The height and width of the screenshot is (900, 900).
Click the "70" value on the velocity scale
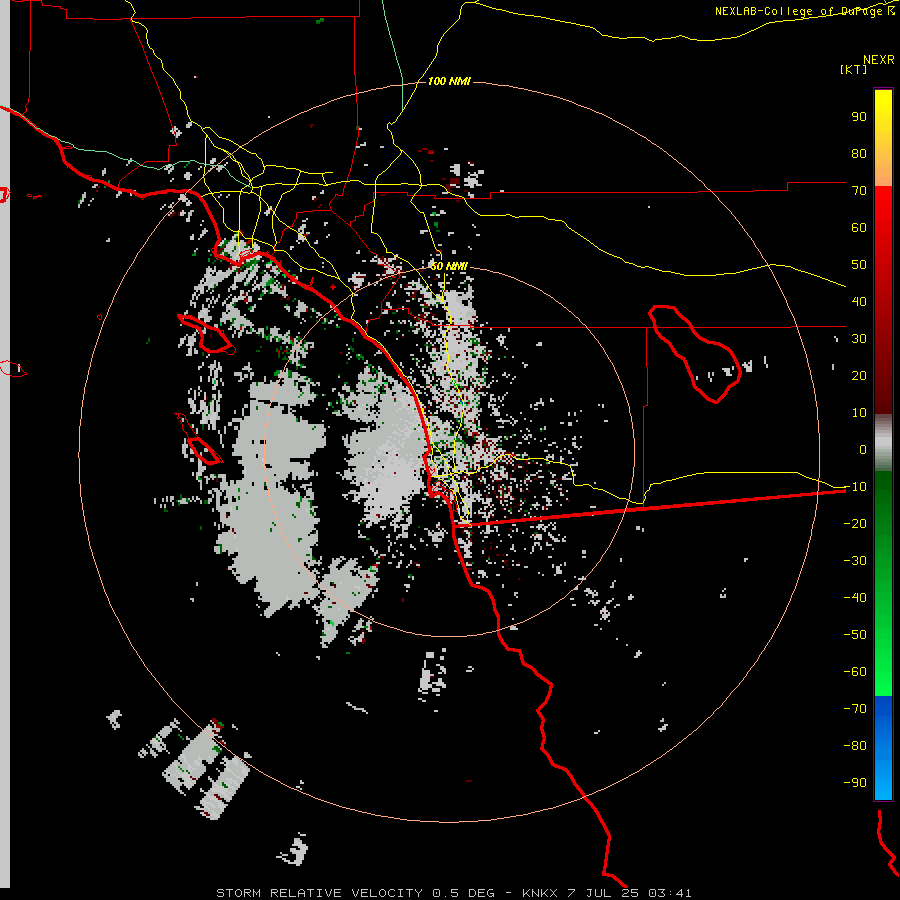[859, 191]
